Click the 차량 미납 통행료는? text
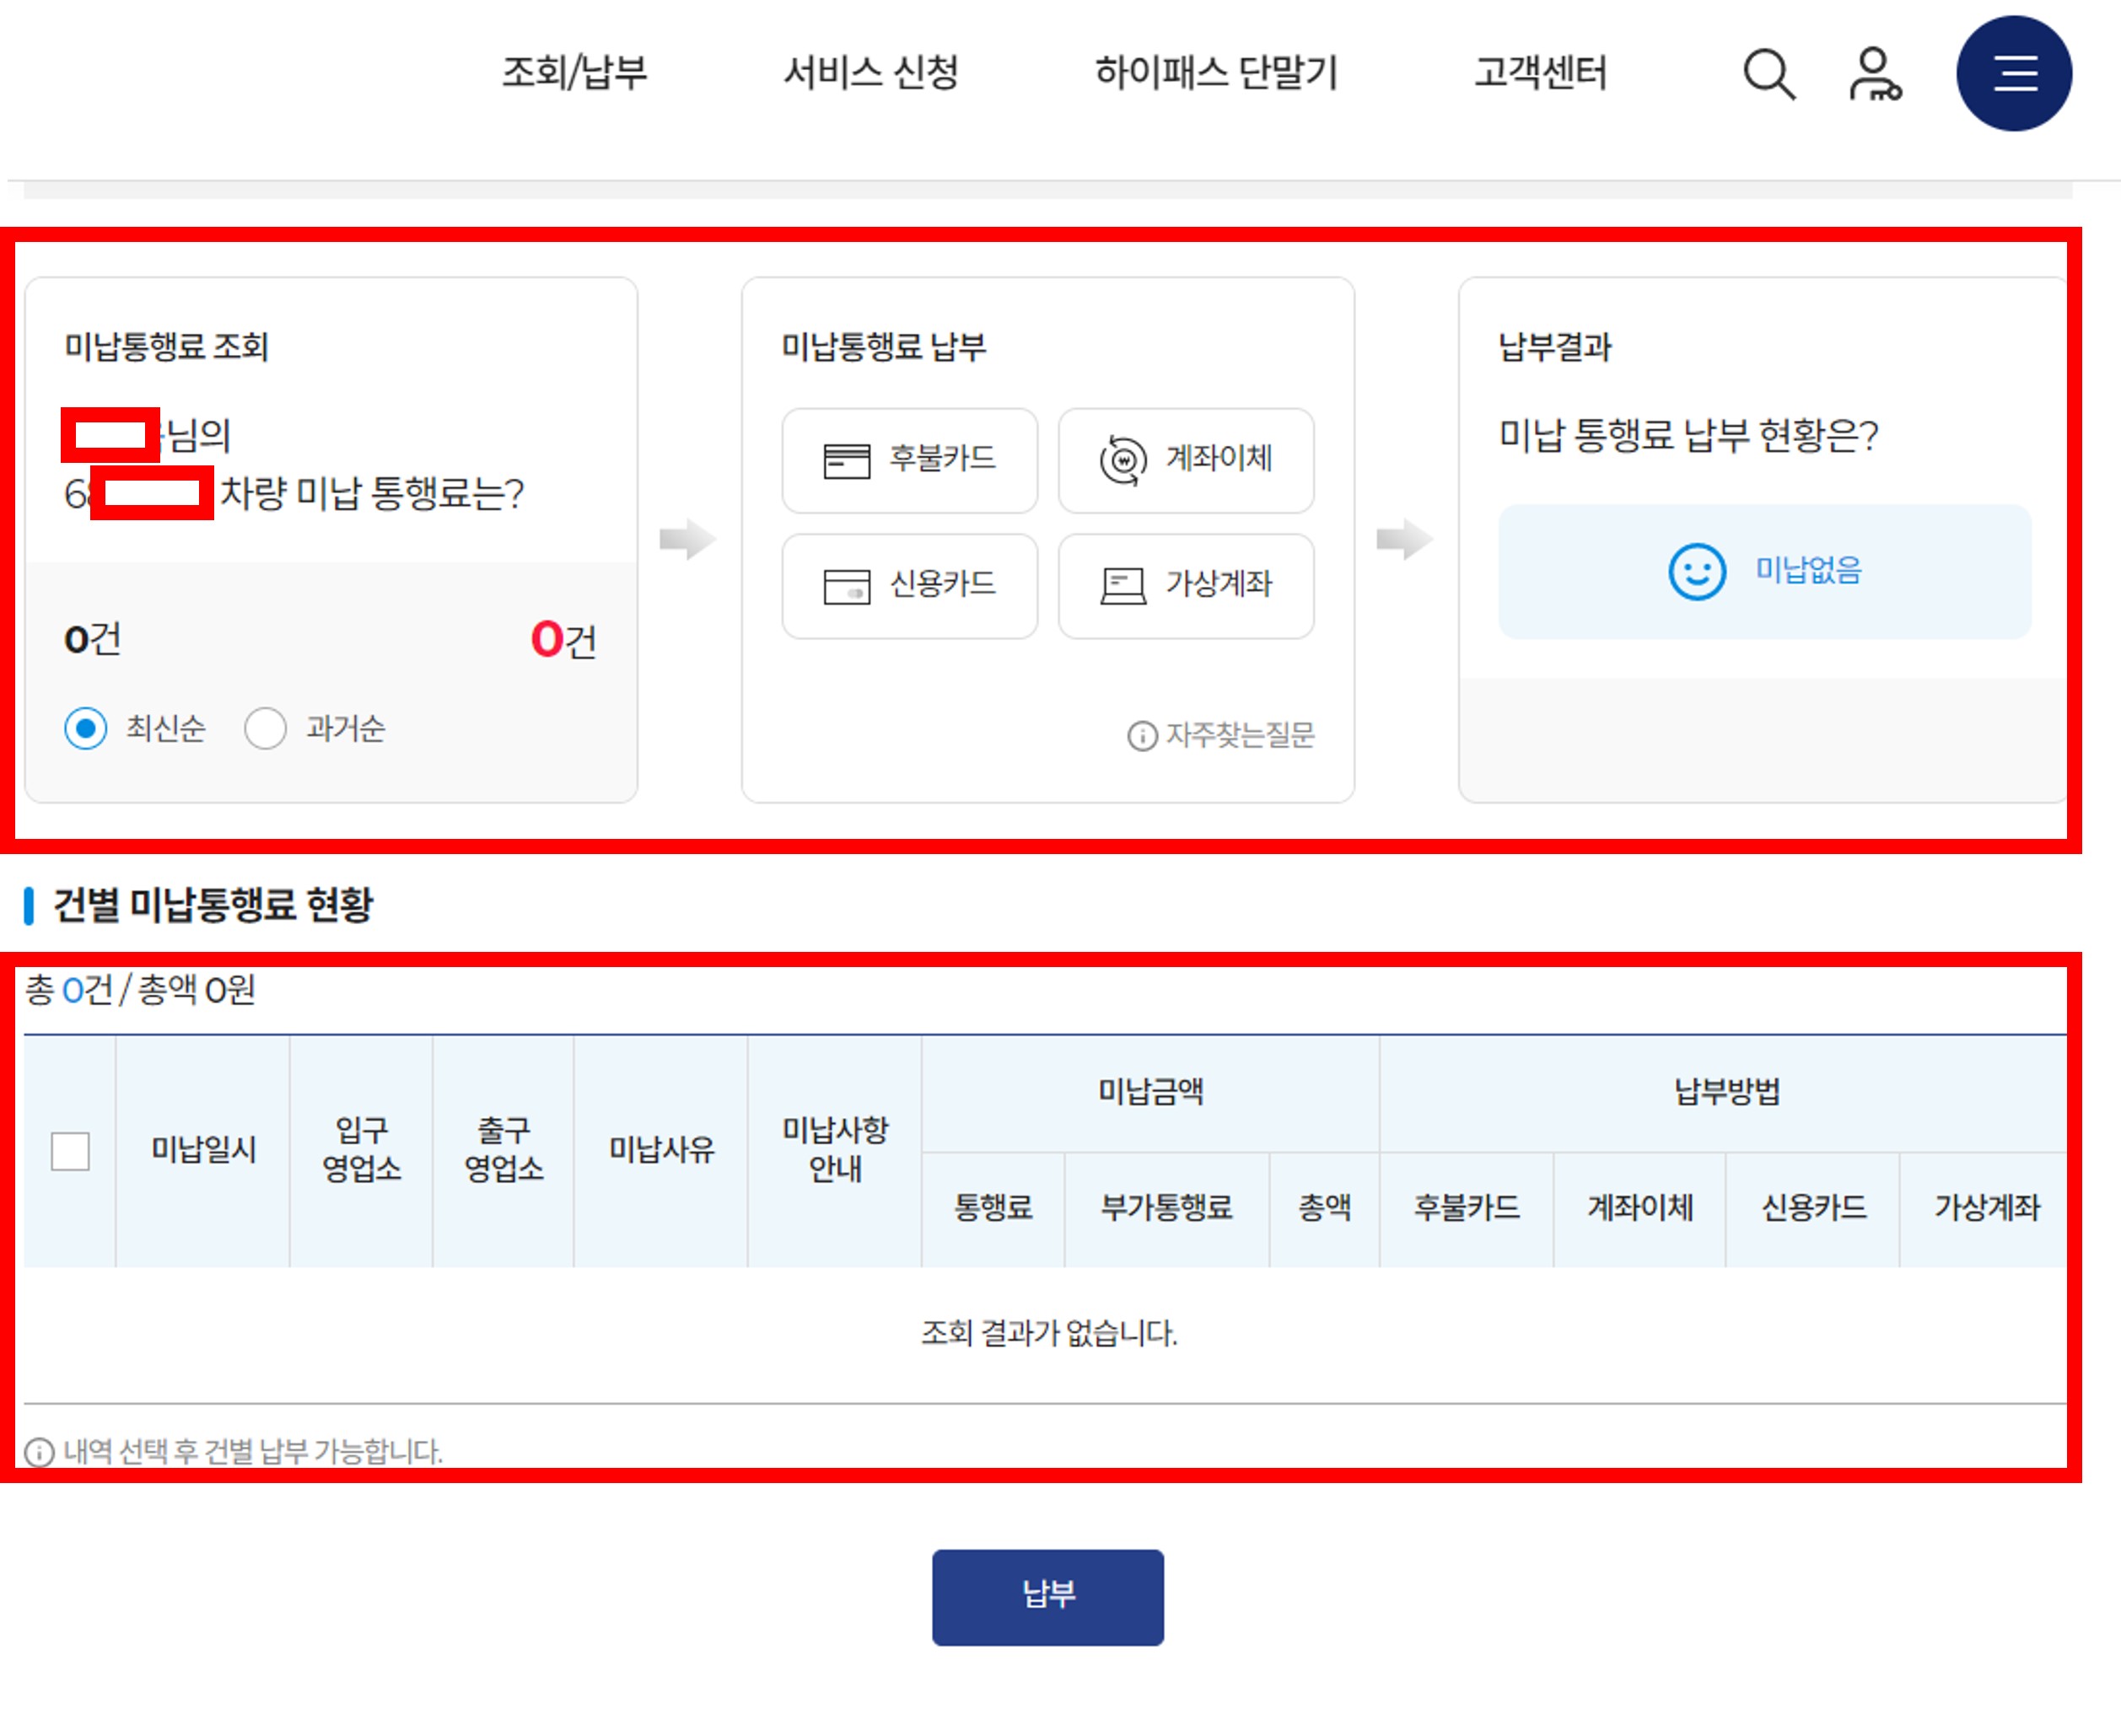This screenshot has width=2121, height=1736. tap(372, 494)
